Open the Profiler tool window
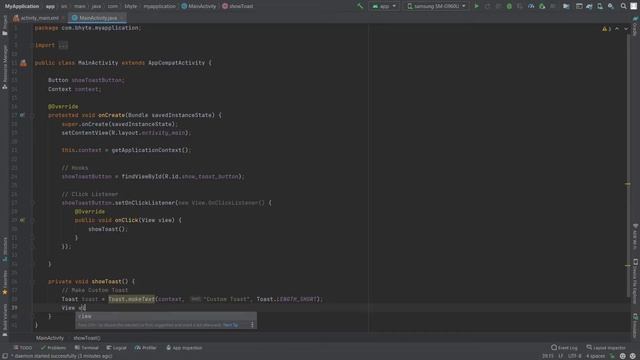 146,348
